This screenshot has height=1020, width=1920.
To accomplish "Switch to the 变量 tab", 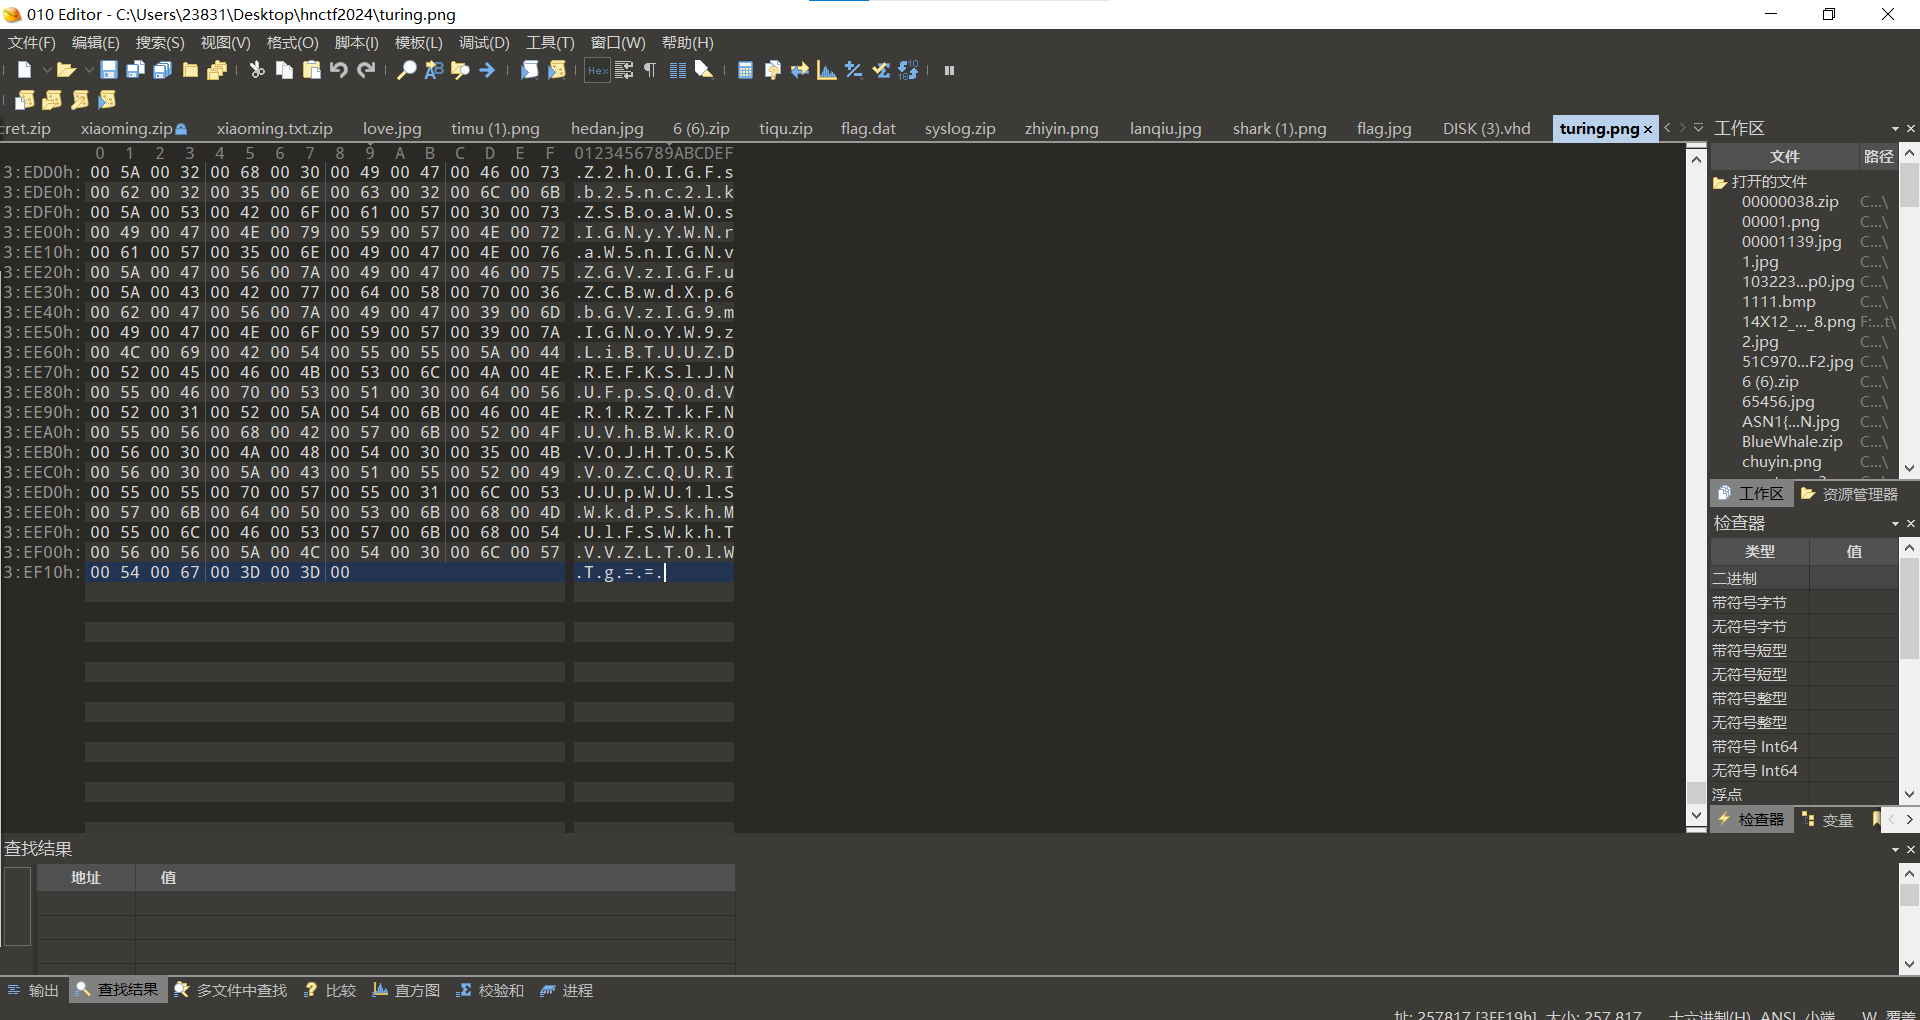I will (1828, 820).
